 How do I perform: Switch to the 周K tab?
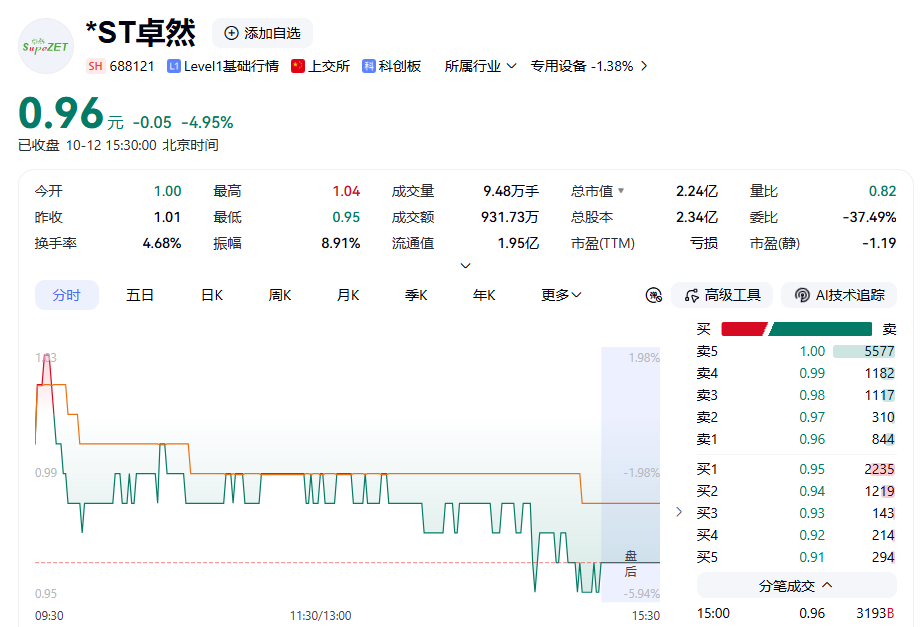coord(280,295)
